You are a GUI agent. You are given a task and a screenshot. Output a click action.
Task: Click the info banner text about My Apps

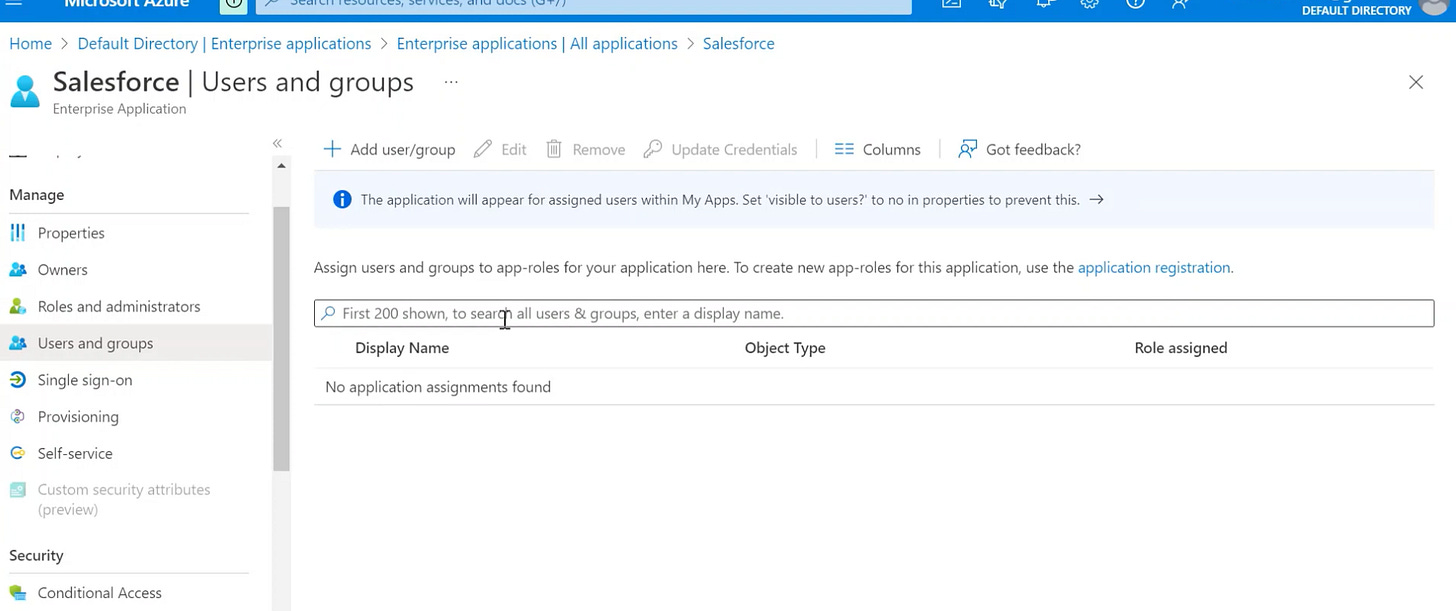[720, 199]
